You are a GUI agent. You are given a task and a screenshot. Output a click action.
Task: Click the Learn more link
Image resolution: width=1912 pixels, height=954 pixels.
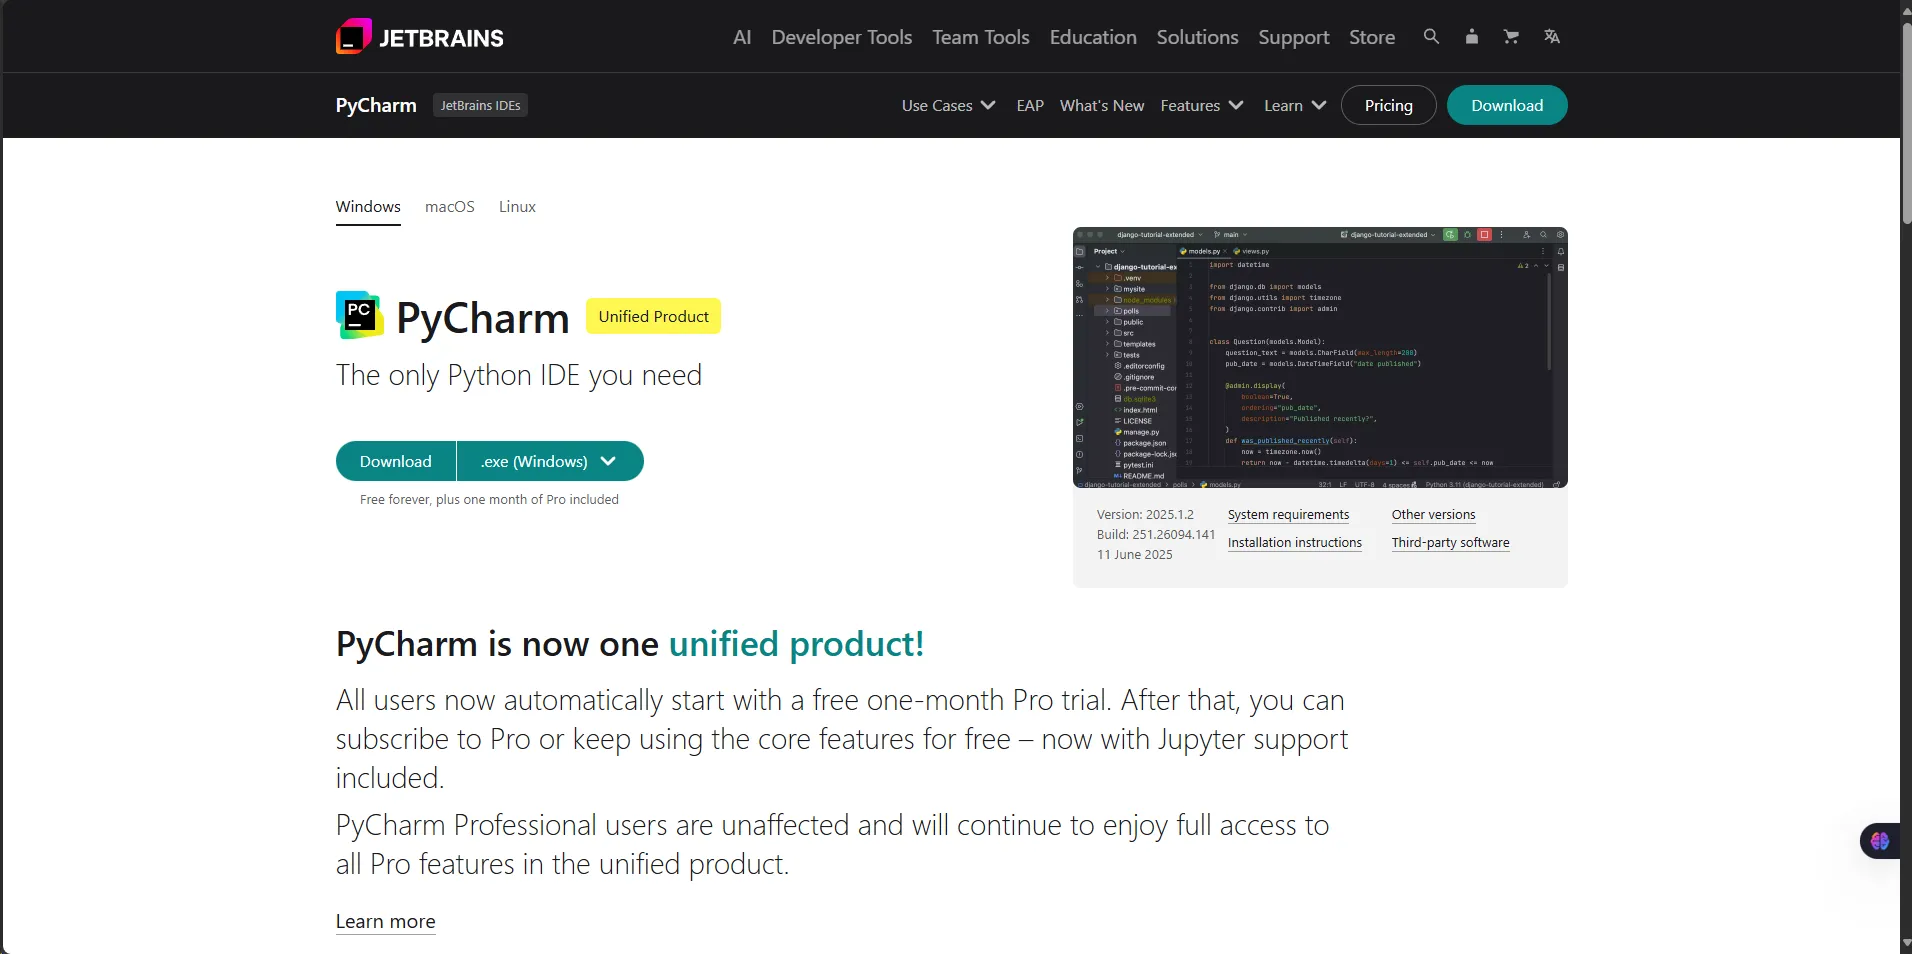[385, 922]
